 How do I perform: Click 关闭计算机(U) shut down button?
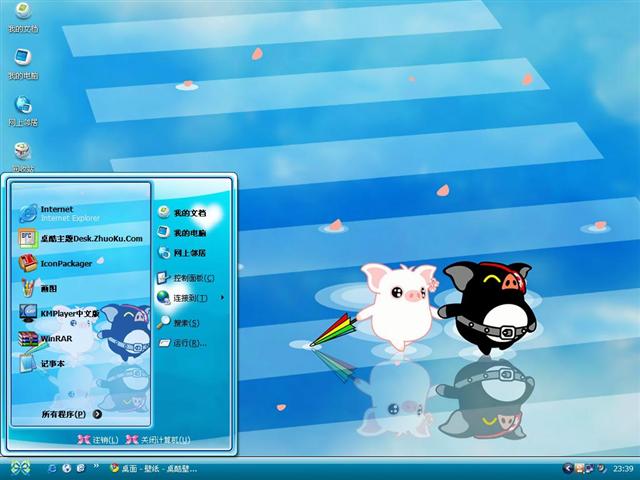pyautogui.click(x=158, y=440)
